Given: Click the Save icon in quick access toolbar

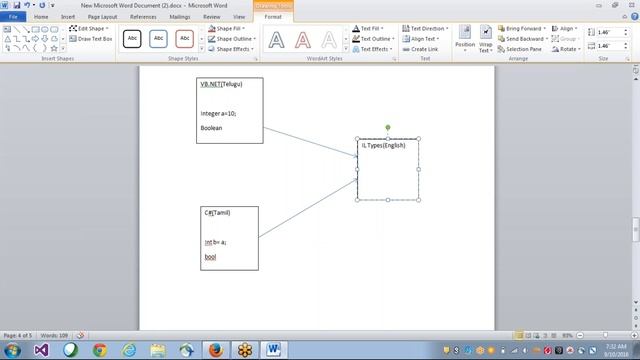Looking at the screenshot, I should pos(17,5).
